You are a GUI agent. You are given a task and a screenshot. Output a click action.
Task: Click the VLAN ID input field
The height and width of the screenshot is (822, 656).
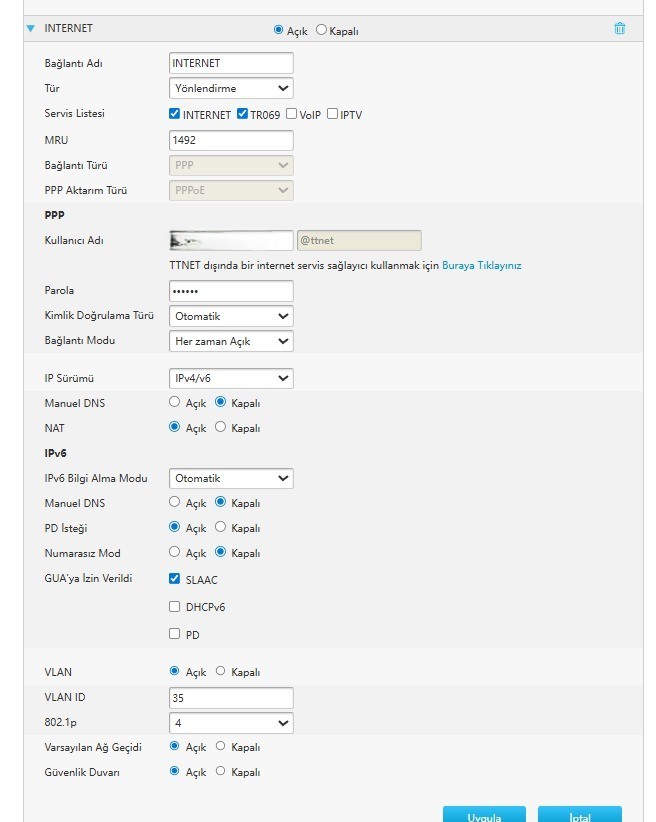pos(231,697)
